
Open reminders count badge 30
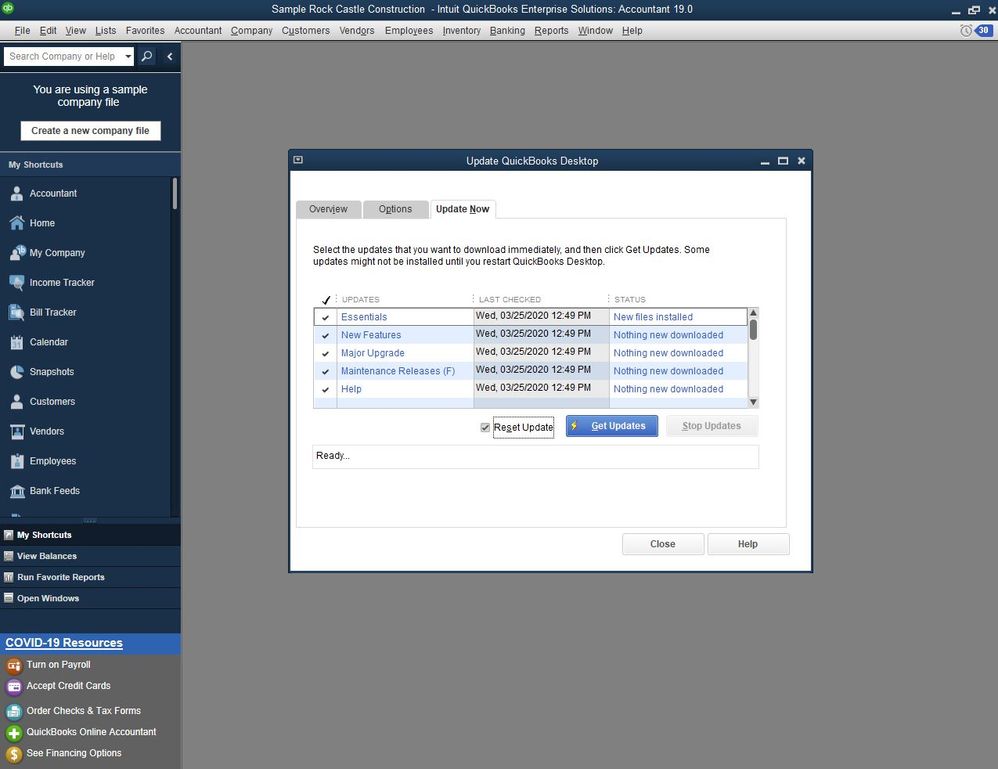click(983, 31)
